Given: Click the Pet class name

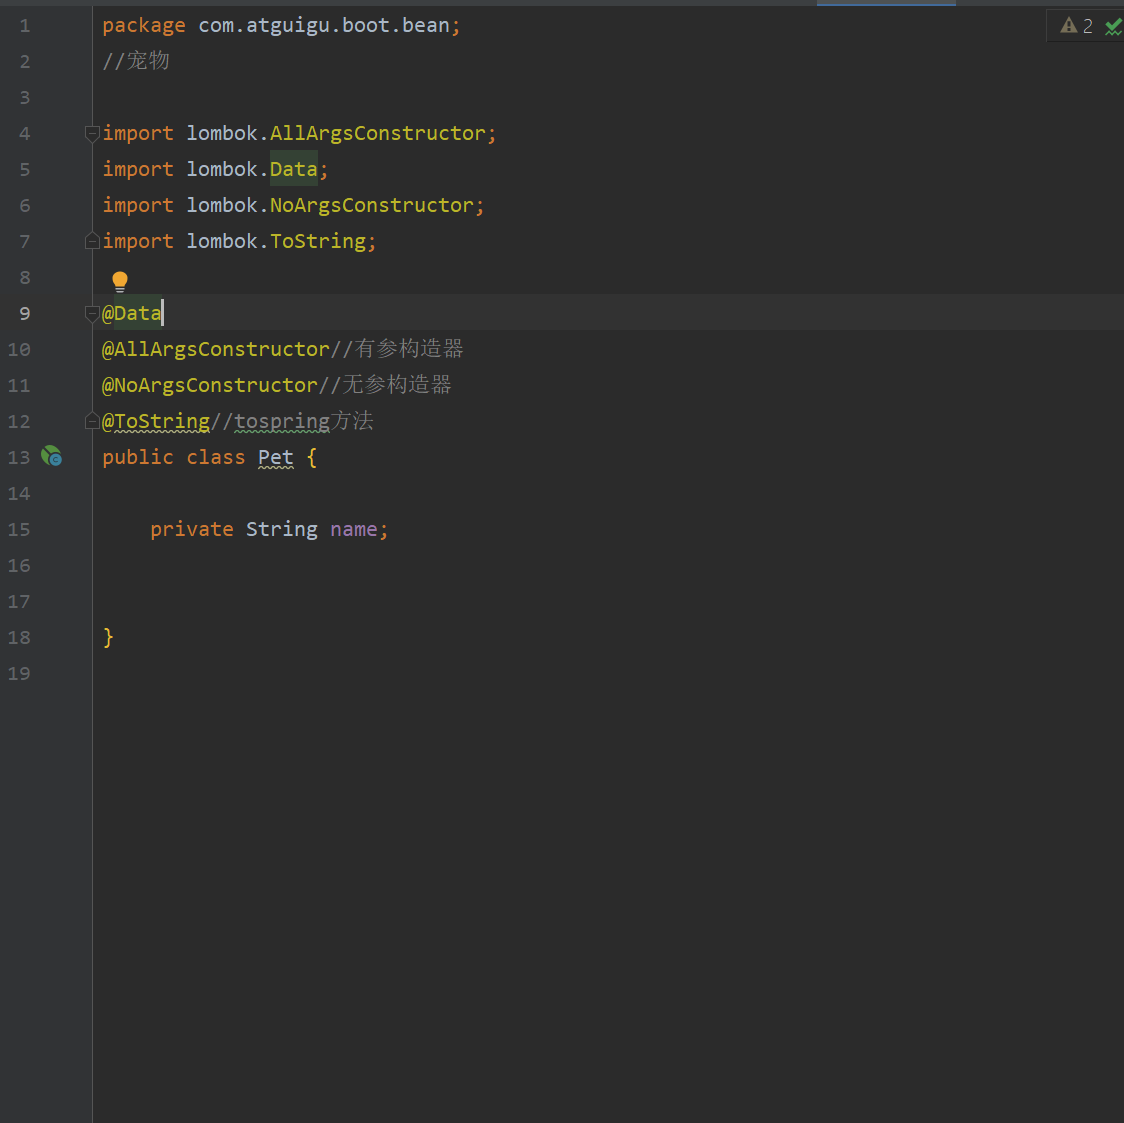Looking at the screenshot, I should coord(276,457).
